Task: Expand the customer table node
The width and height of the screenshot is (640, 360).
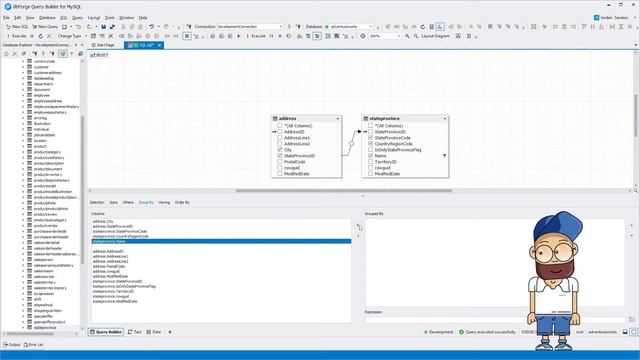Action: [x=23, y=67]
